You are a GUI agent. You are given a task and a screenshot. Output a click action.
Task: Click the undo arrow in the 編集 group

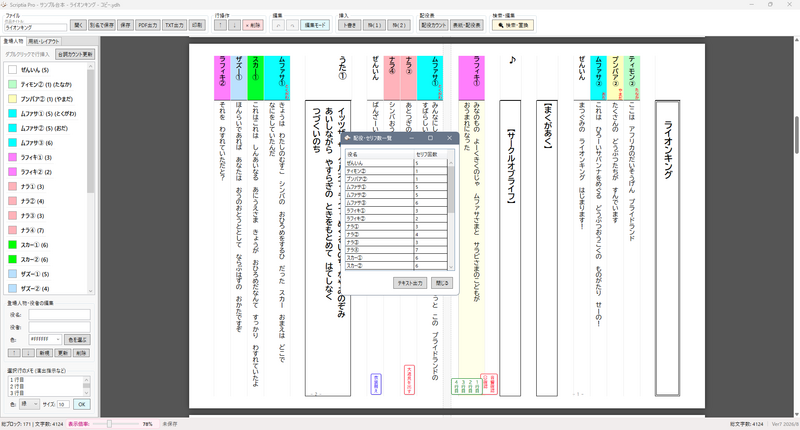pos(278,25)
